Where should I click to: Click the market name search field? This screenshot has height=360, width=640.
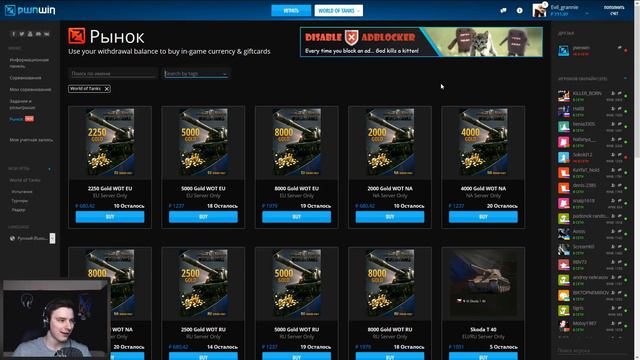click(113, 73)
